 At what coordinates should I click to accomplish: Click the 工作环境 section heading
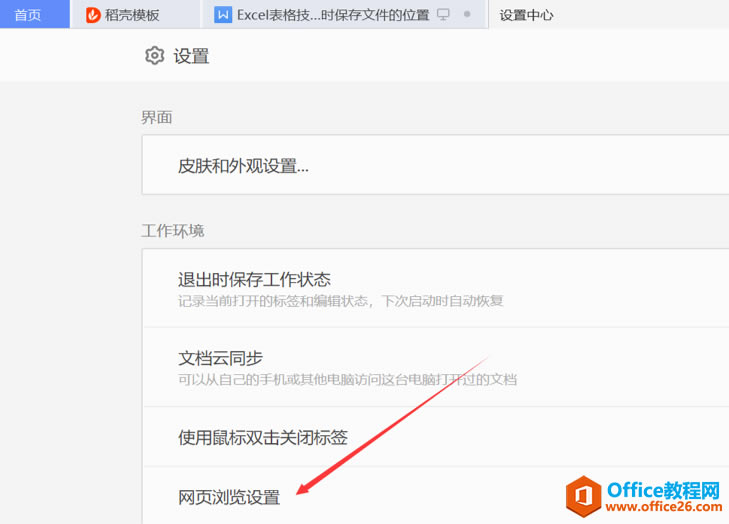click(x=172, y=231)
